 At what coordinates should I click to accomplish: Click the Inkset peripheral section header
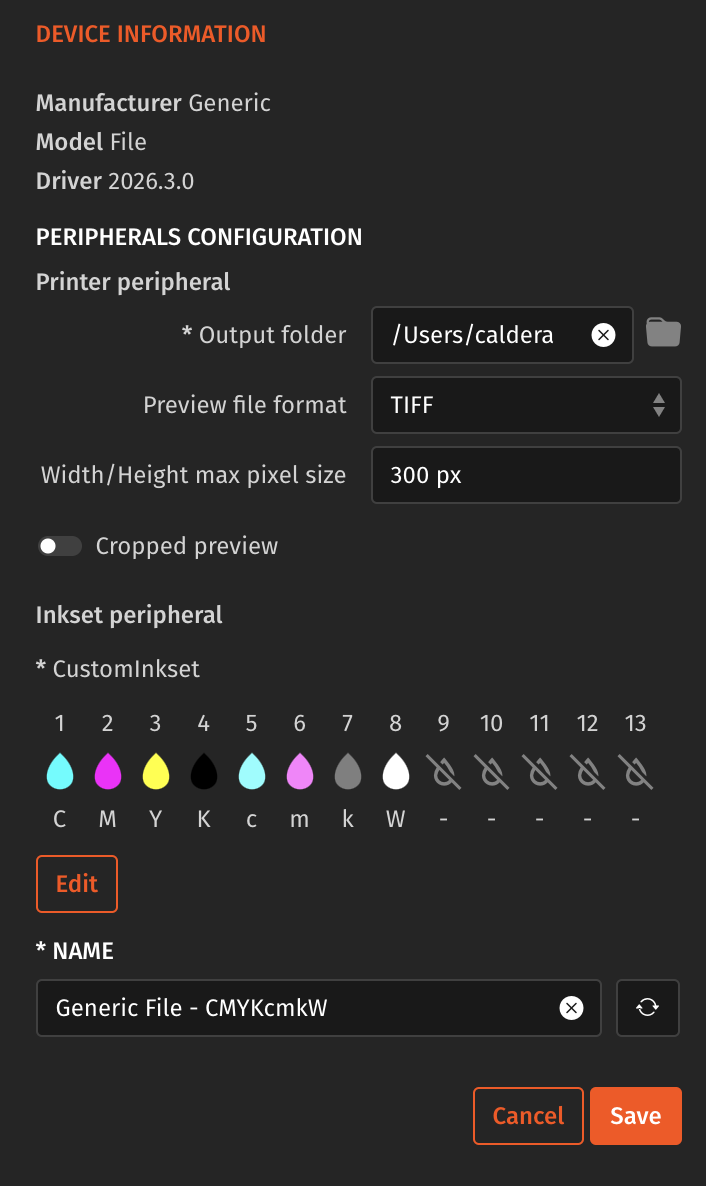[x=129, y=614]
